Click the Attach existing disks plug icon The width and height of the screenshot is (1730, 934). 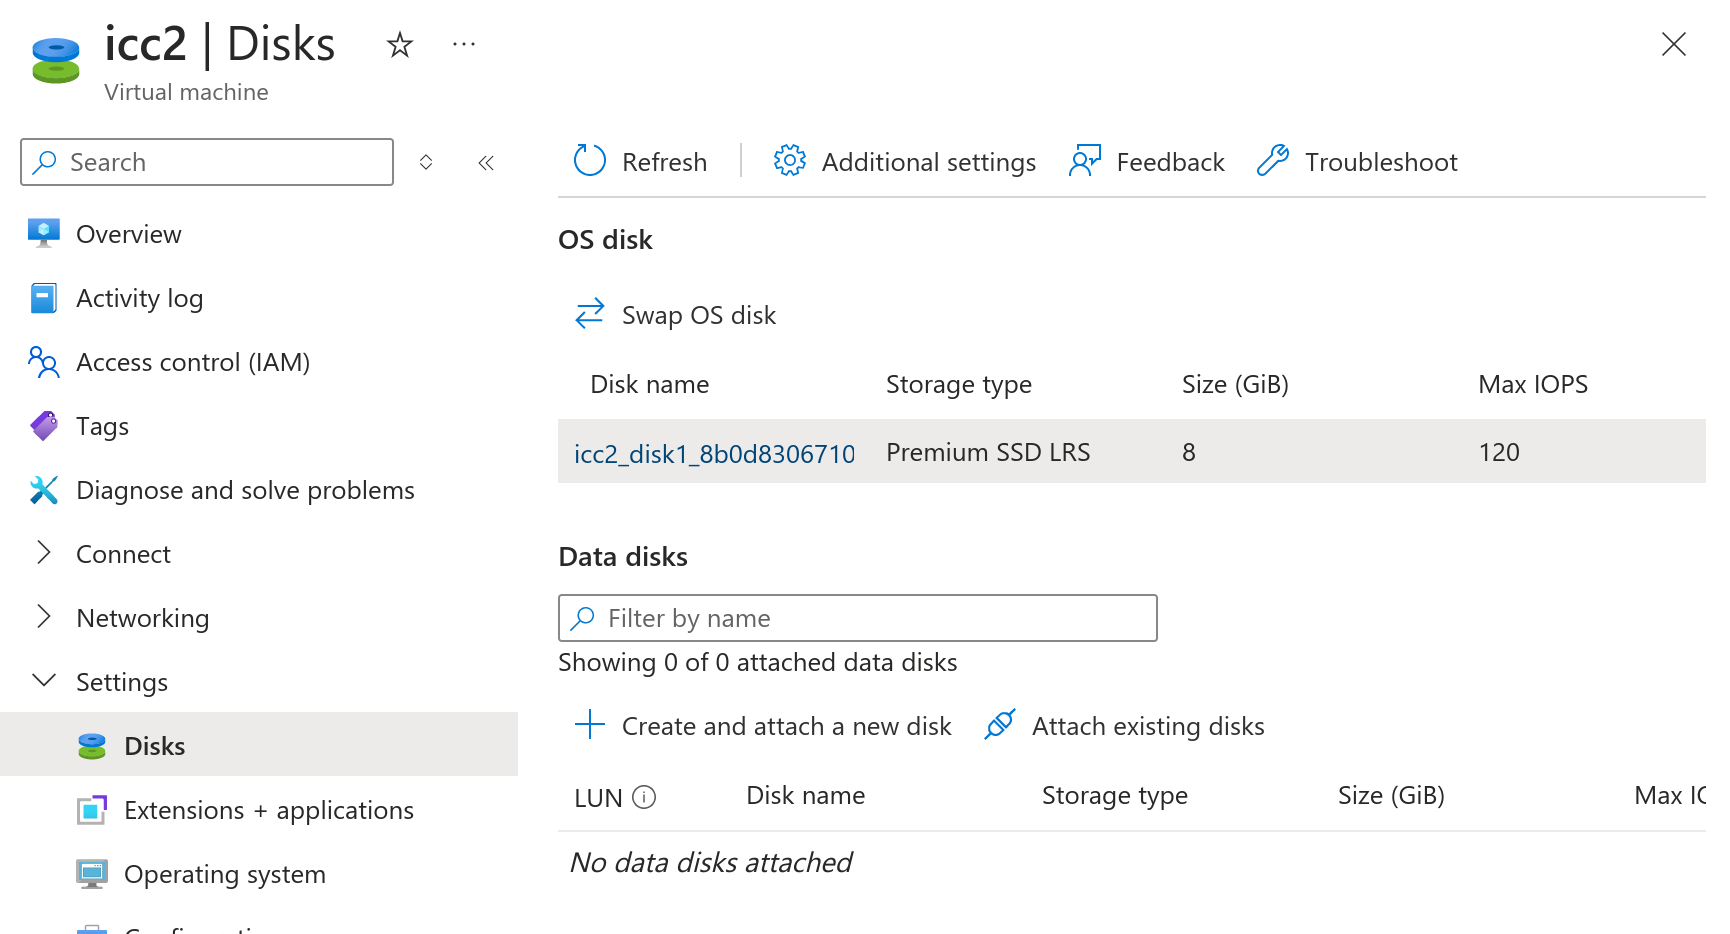[1000, 725]
